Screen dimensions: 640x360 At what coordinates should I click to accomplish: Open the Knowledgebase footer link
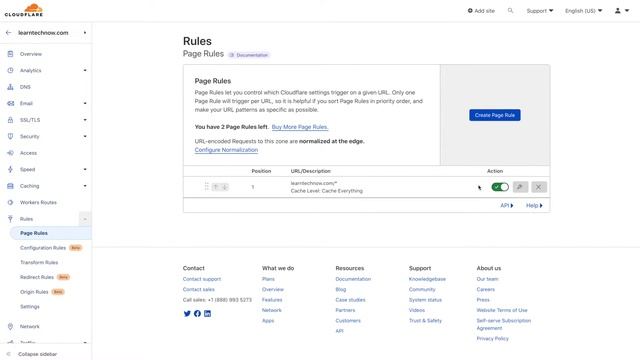pos(427,279)
